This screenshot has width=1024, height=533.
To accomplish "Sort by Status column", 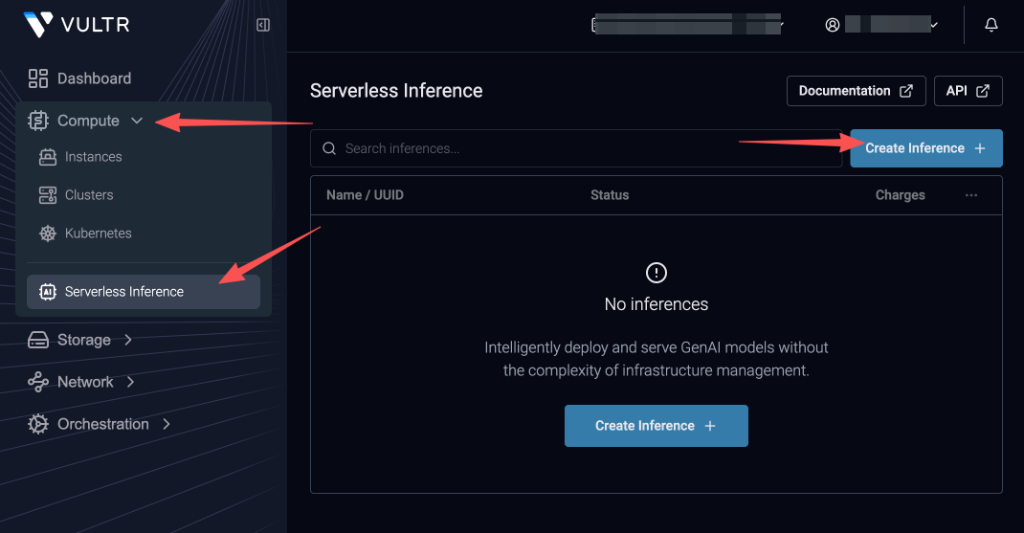I will (x=609, y=195).
